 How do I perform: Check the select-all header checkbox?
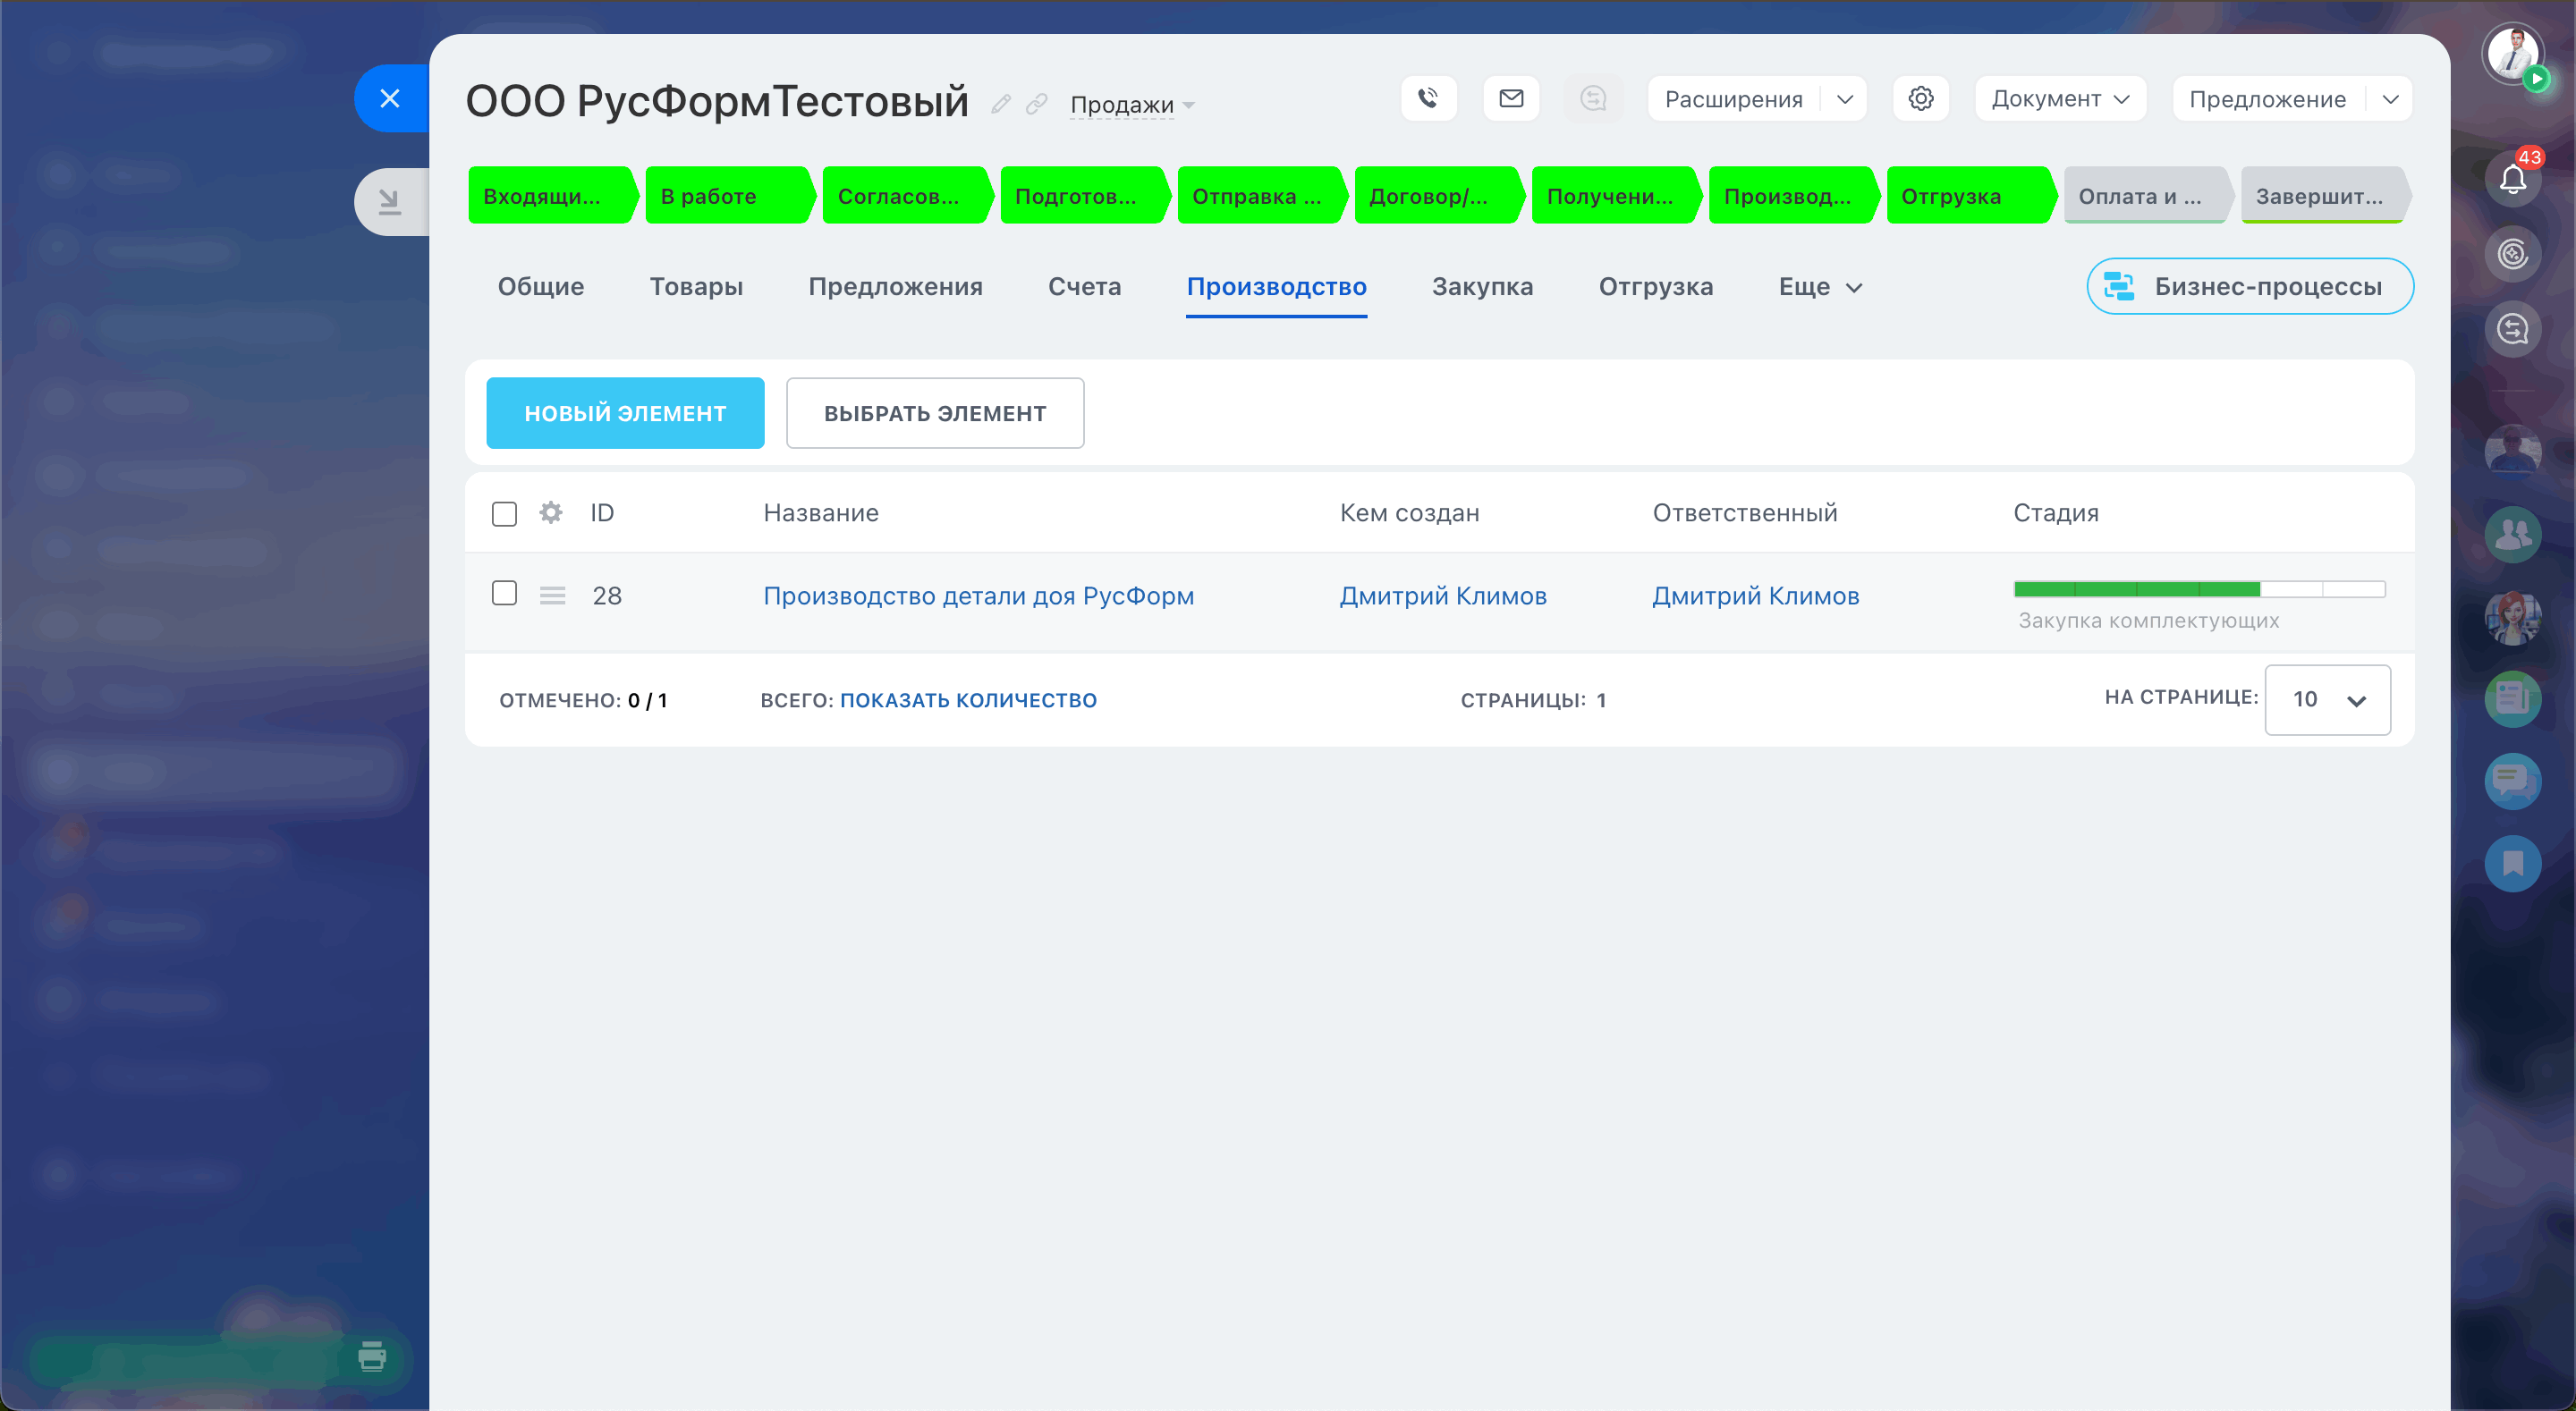pyautogui.click(x=504, y=514)
